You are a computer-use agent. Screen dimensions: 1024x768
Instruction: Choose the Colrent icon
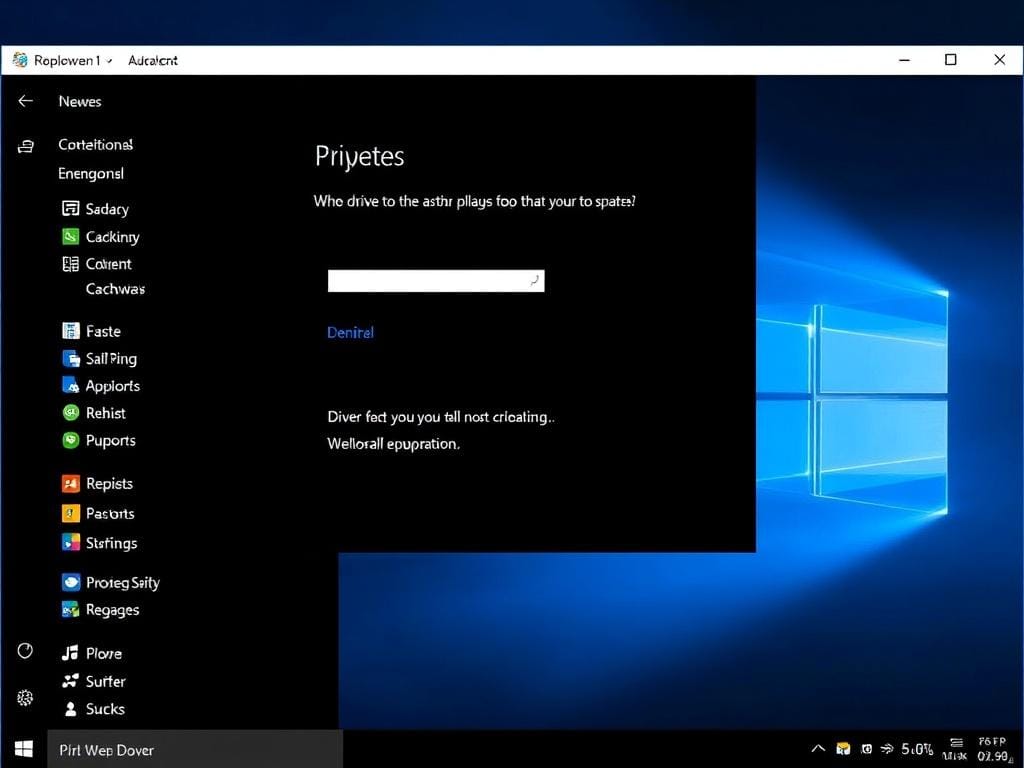pyautogui.click(x=71, y=264)
